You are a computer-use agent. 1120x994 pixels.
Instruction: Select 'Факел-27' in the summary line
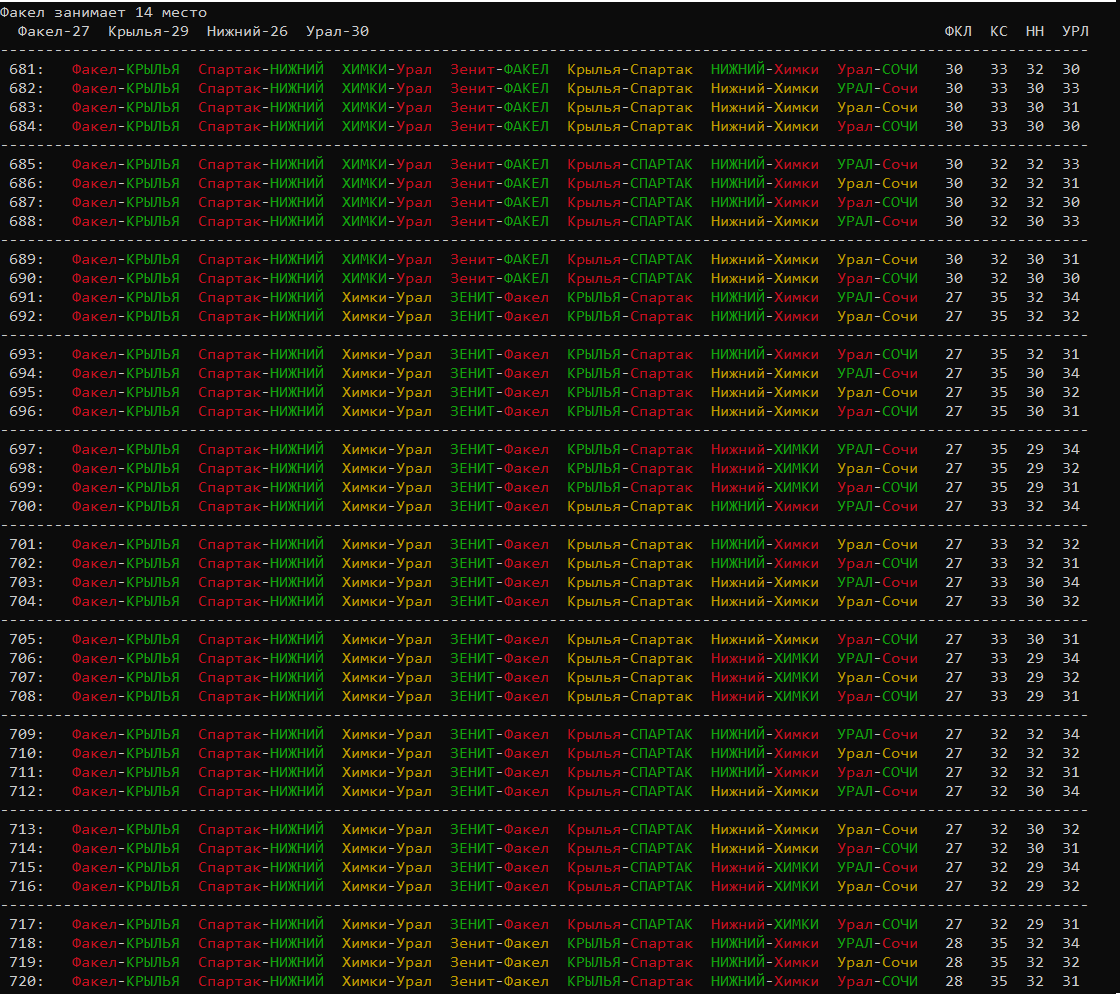coord(54,31)
